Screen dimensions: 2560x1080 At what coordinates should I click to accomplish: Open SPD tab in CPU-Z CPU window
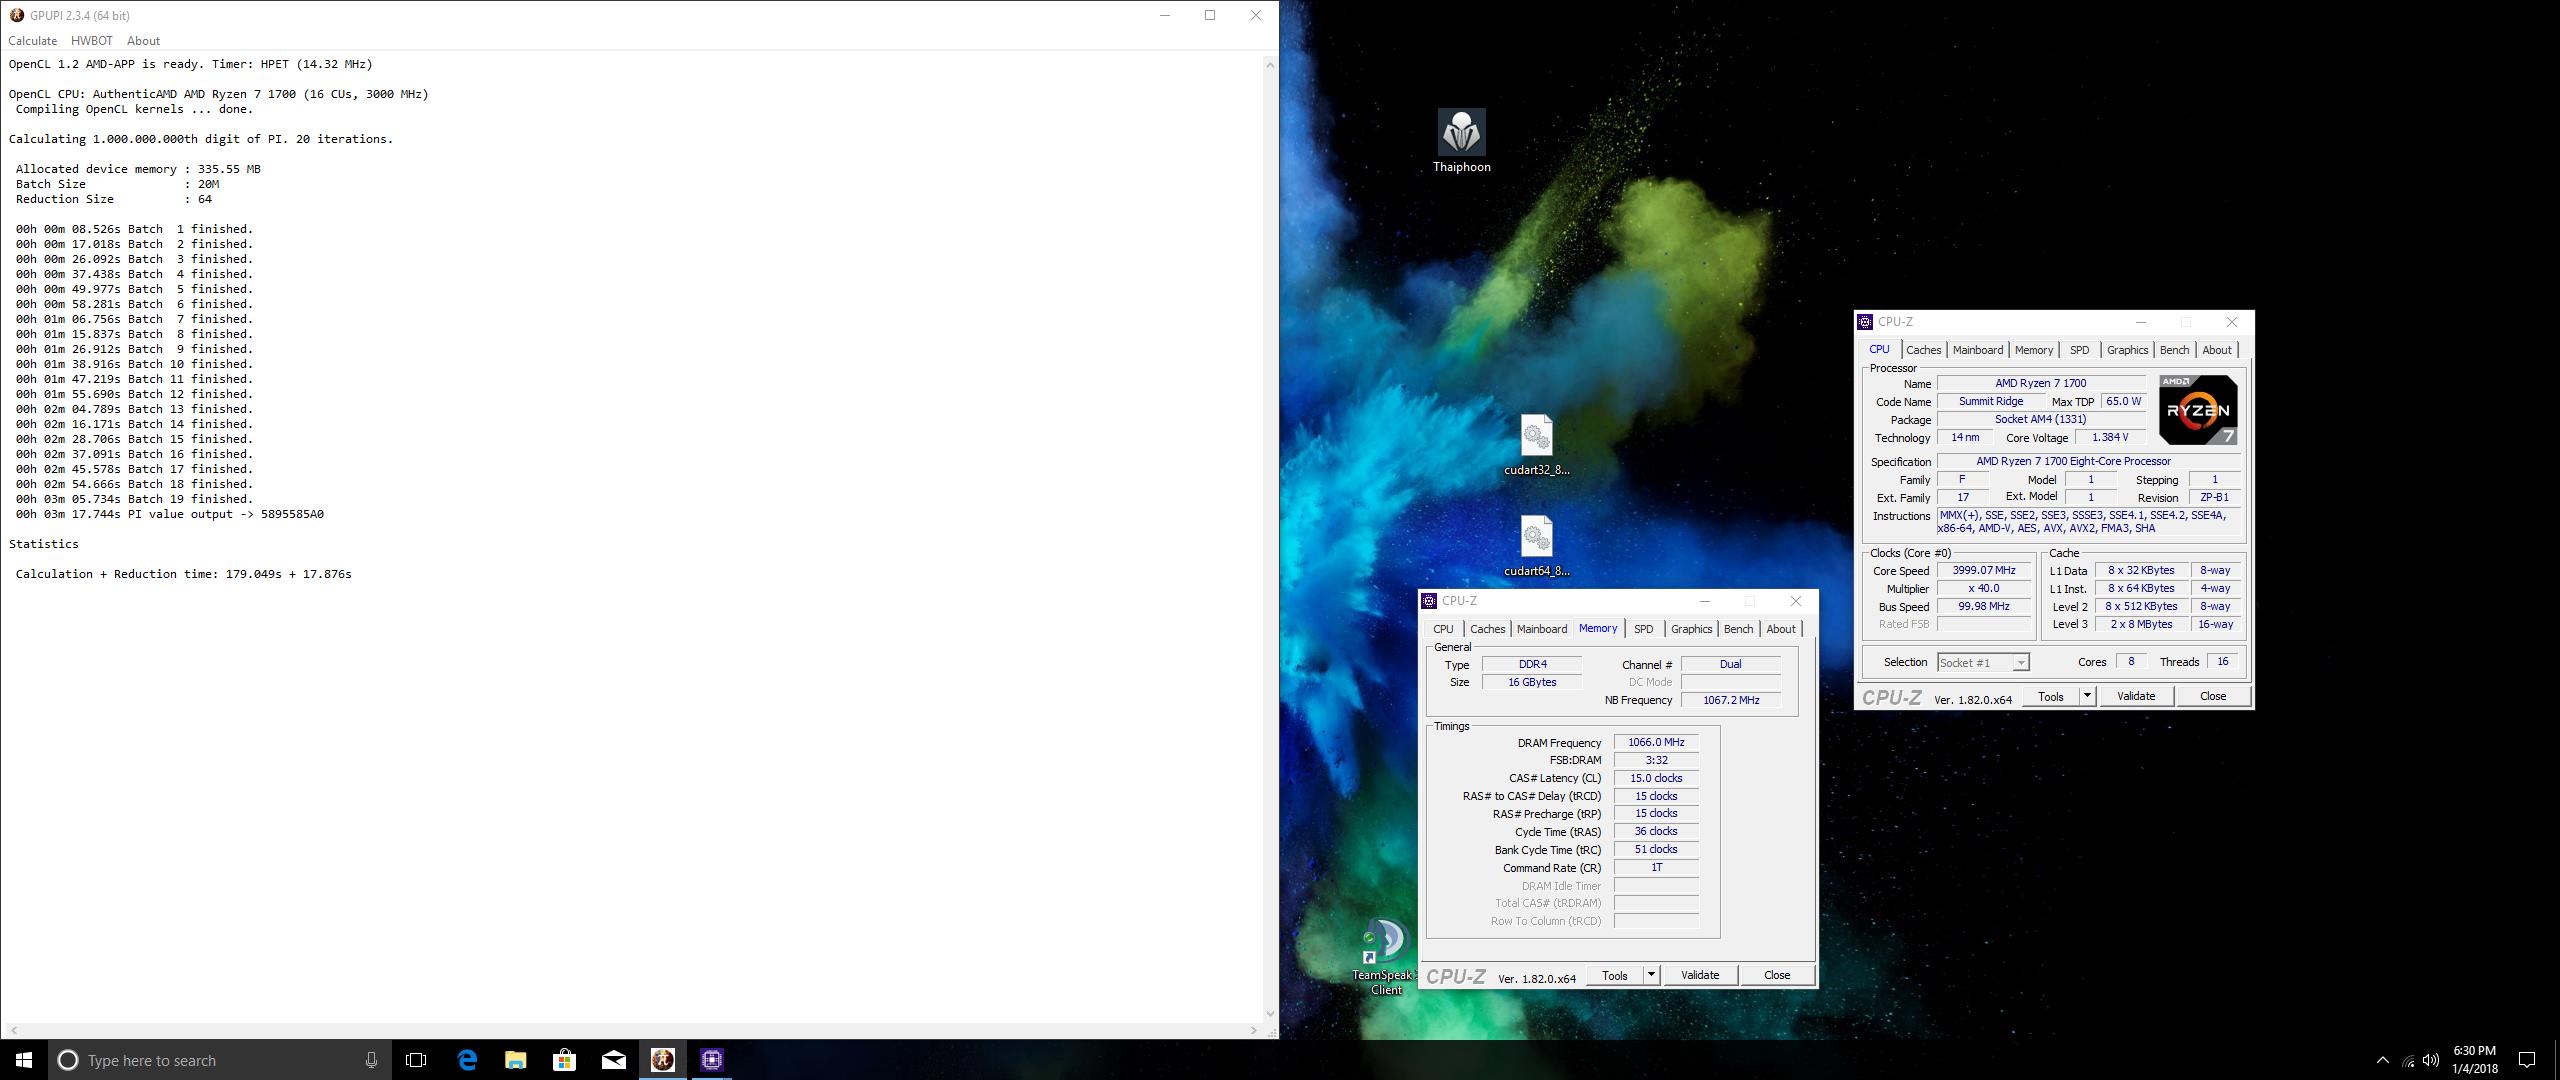click(2079, 350)
